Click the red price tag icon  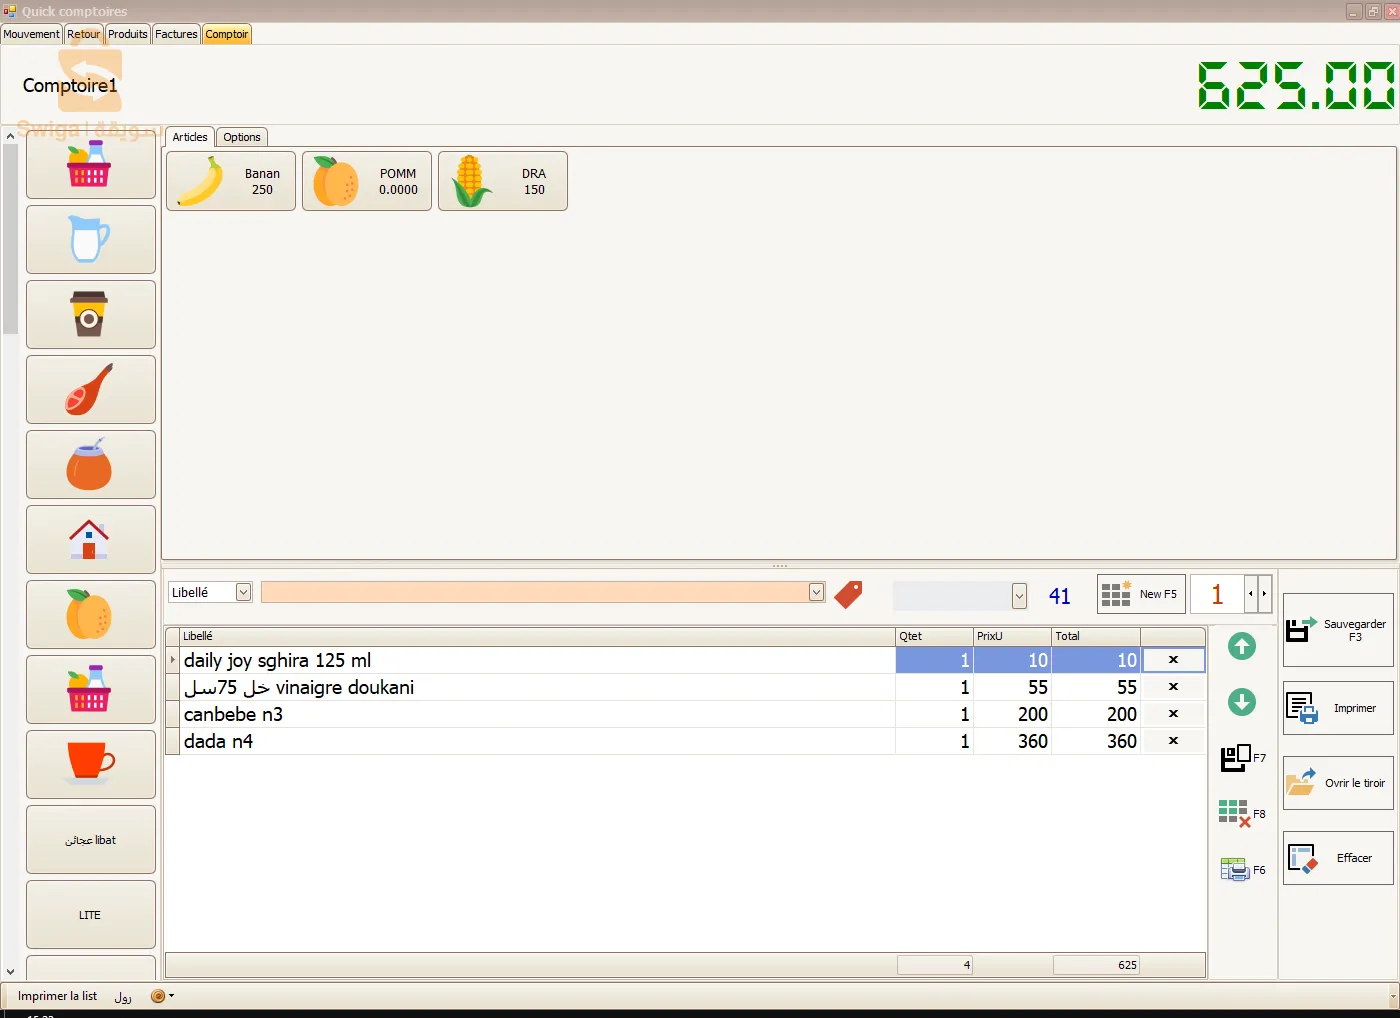pyautogui.click(x=849, y=594)
